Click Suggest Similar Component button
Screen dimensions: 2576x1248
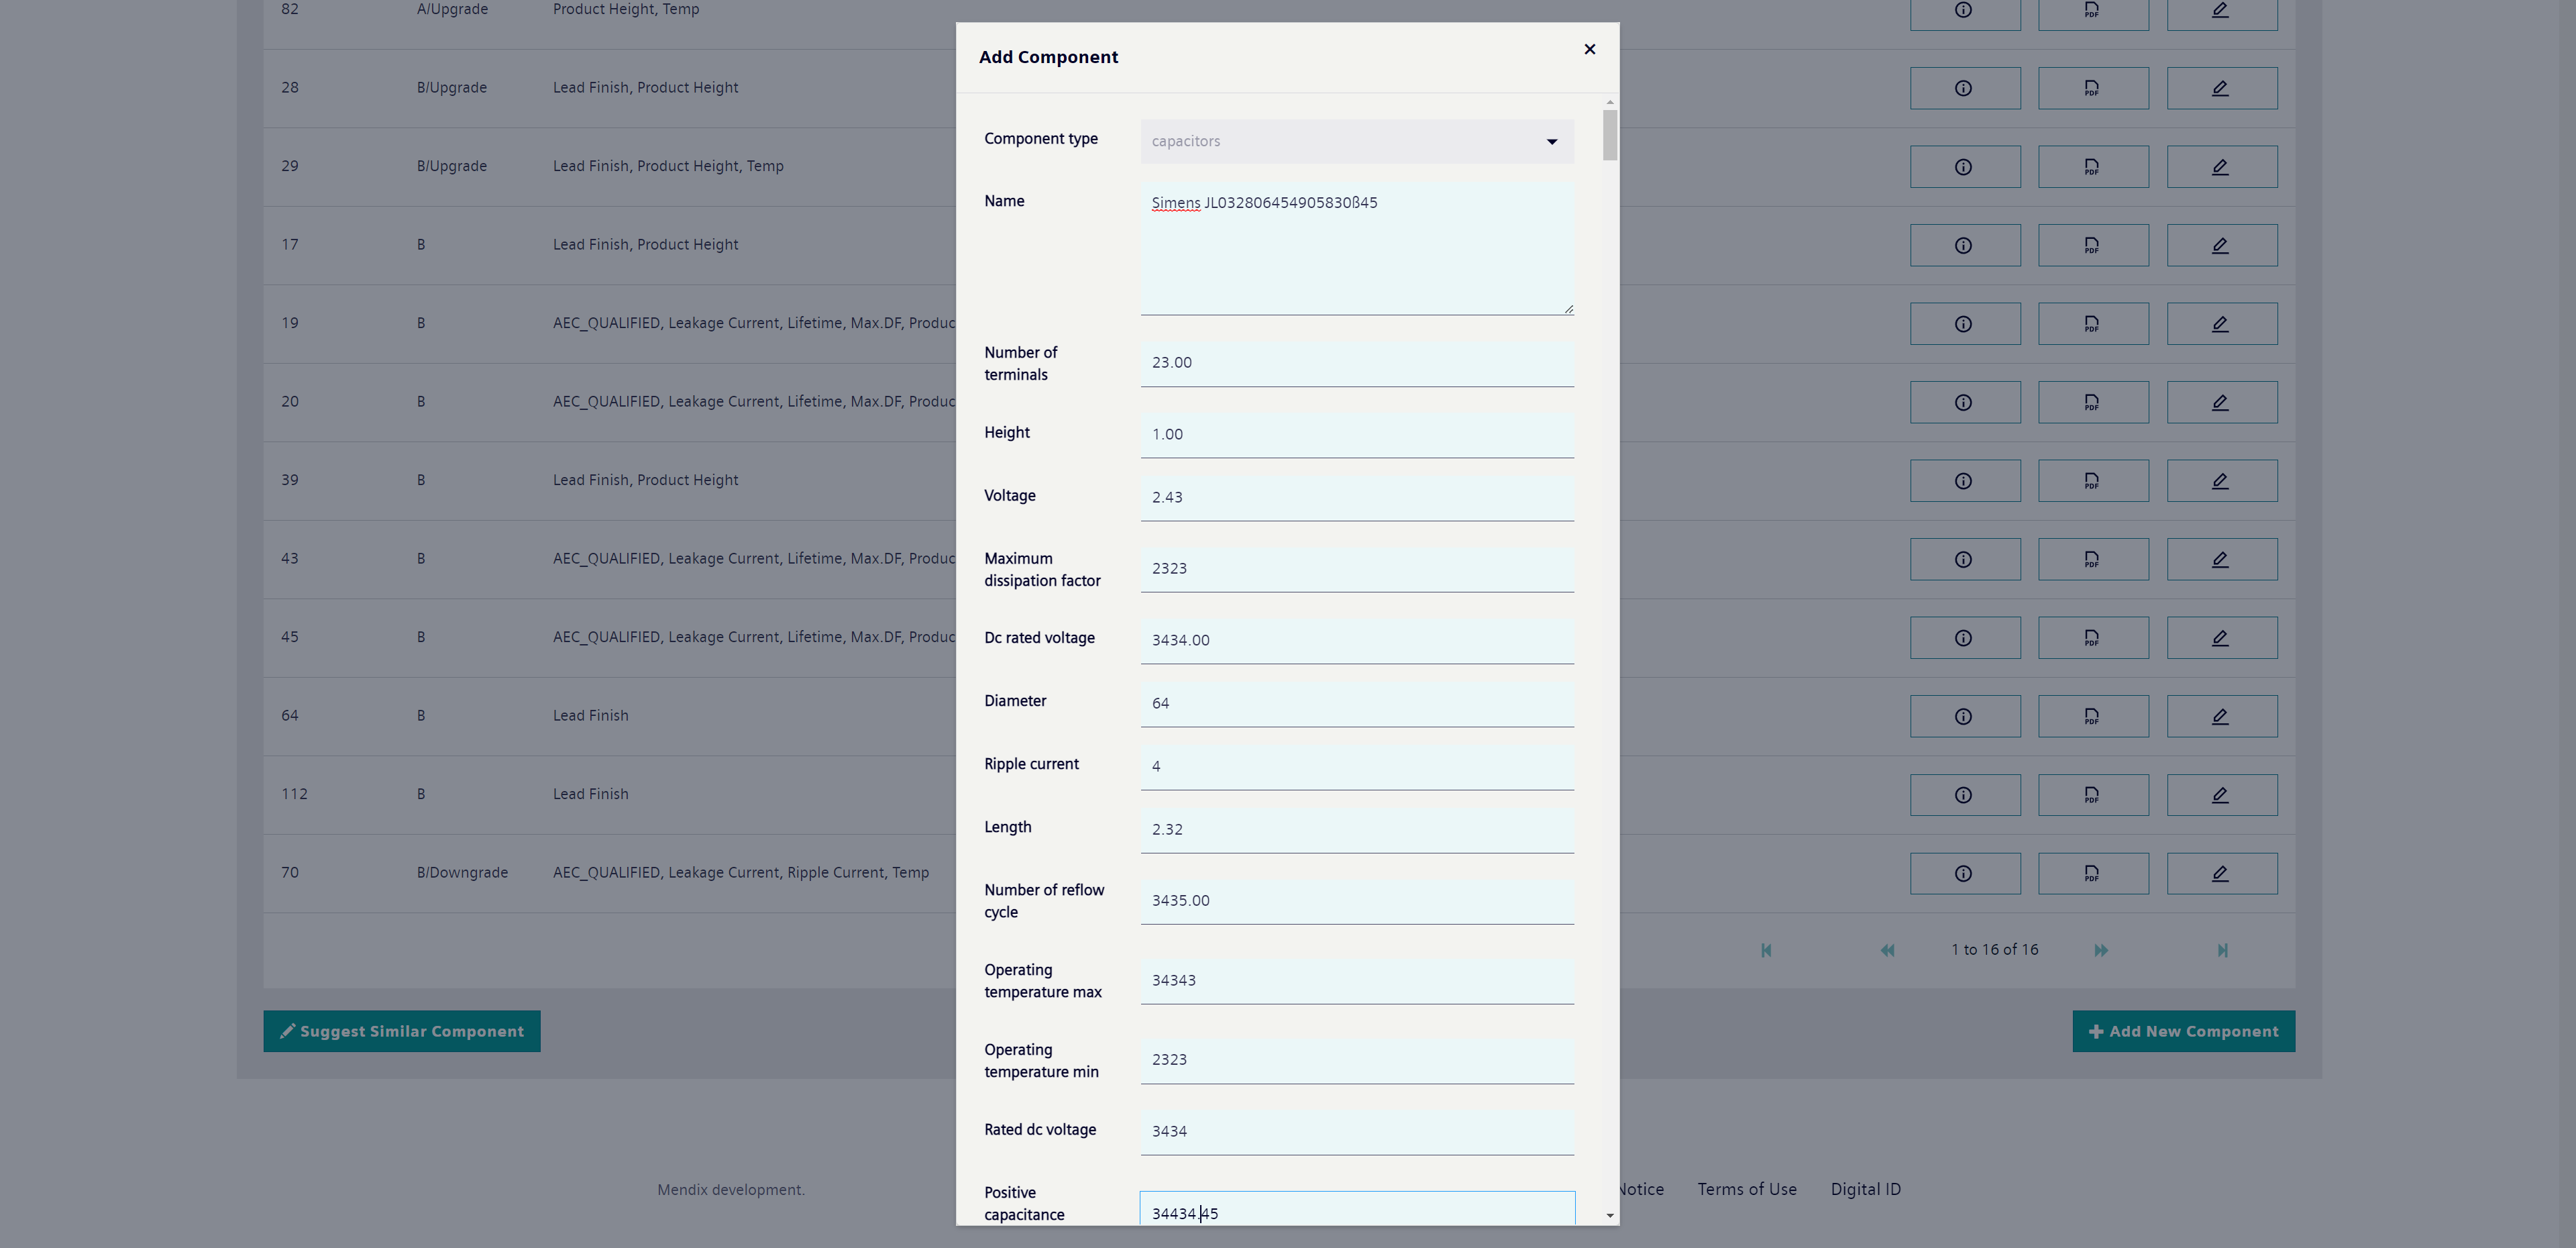pyautogui.click(x=402, y=1031)
